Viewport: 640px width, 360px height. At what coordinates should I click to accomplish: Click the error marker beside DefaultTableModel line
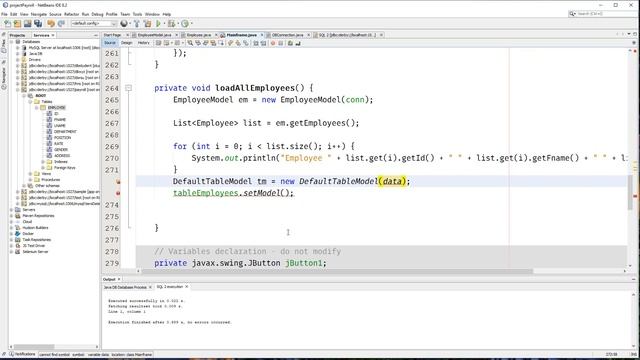tap(118, 182)
